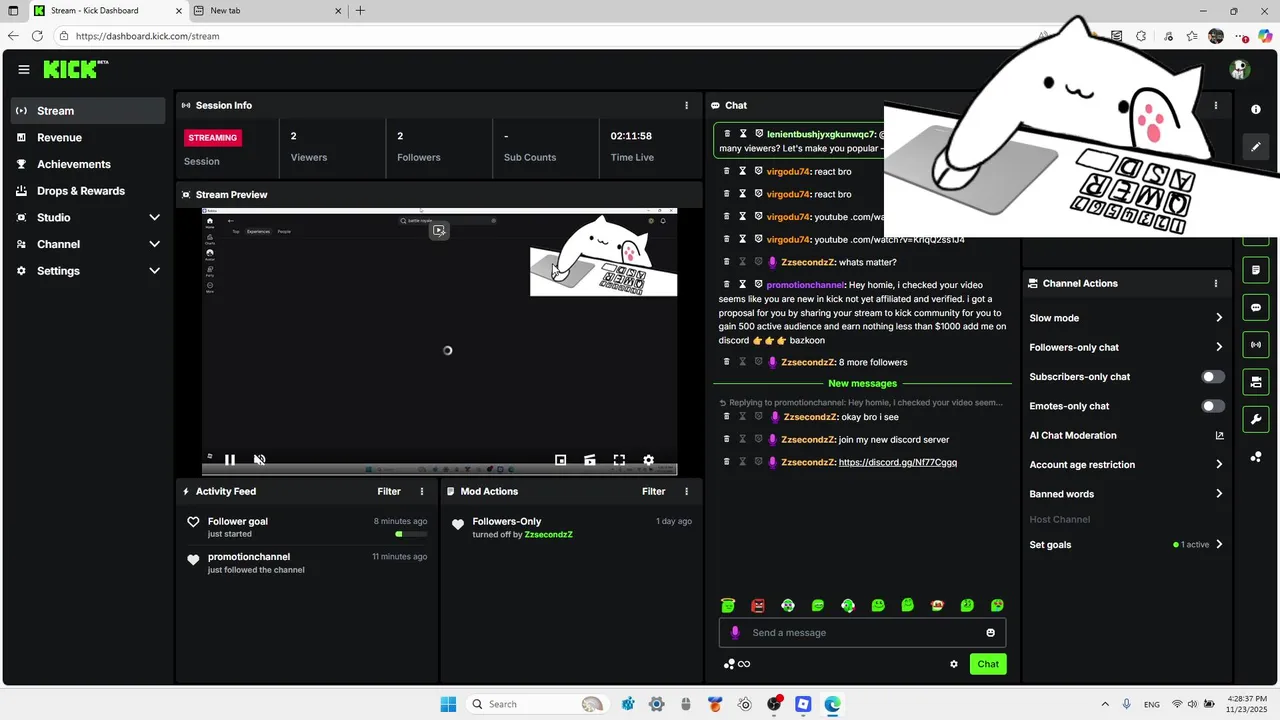The height and width of the screenshot is (720, 1280).
Task: Click the info icon in right sidebar
Action: point(1256,109)
